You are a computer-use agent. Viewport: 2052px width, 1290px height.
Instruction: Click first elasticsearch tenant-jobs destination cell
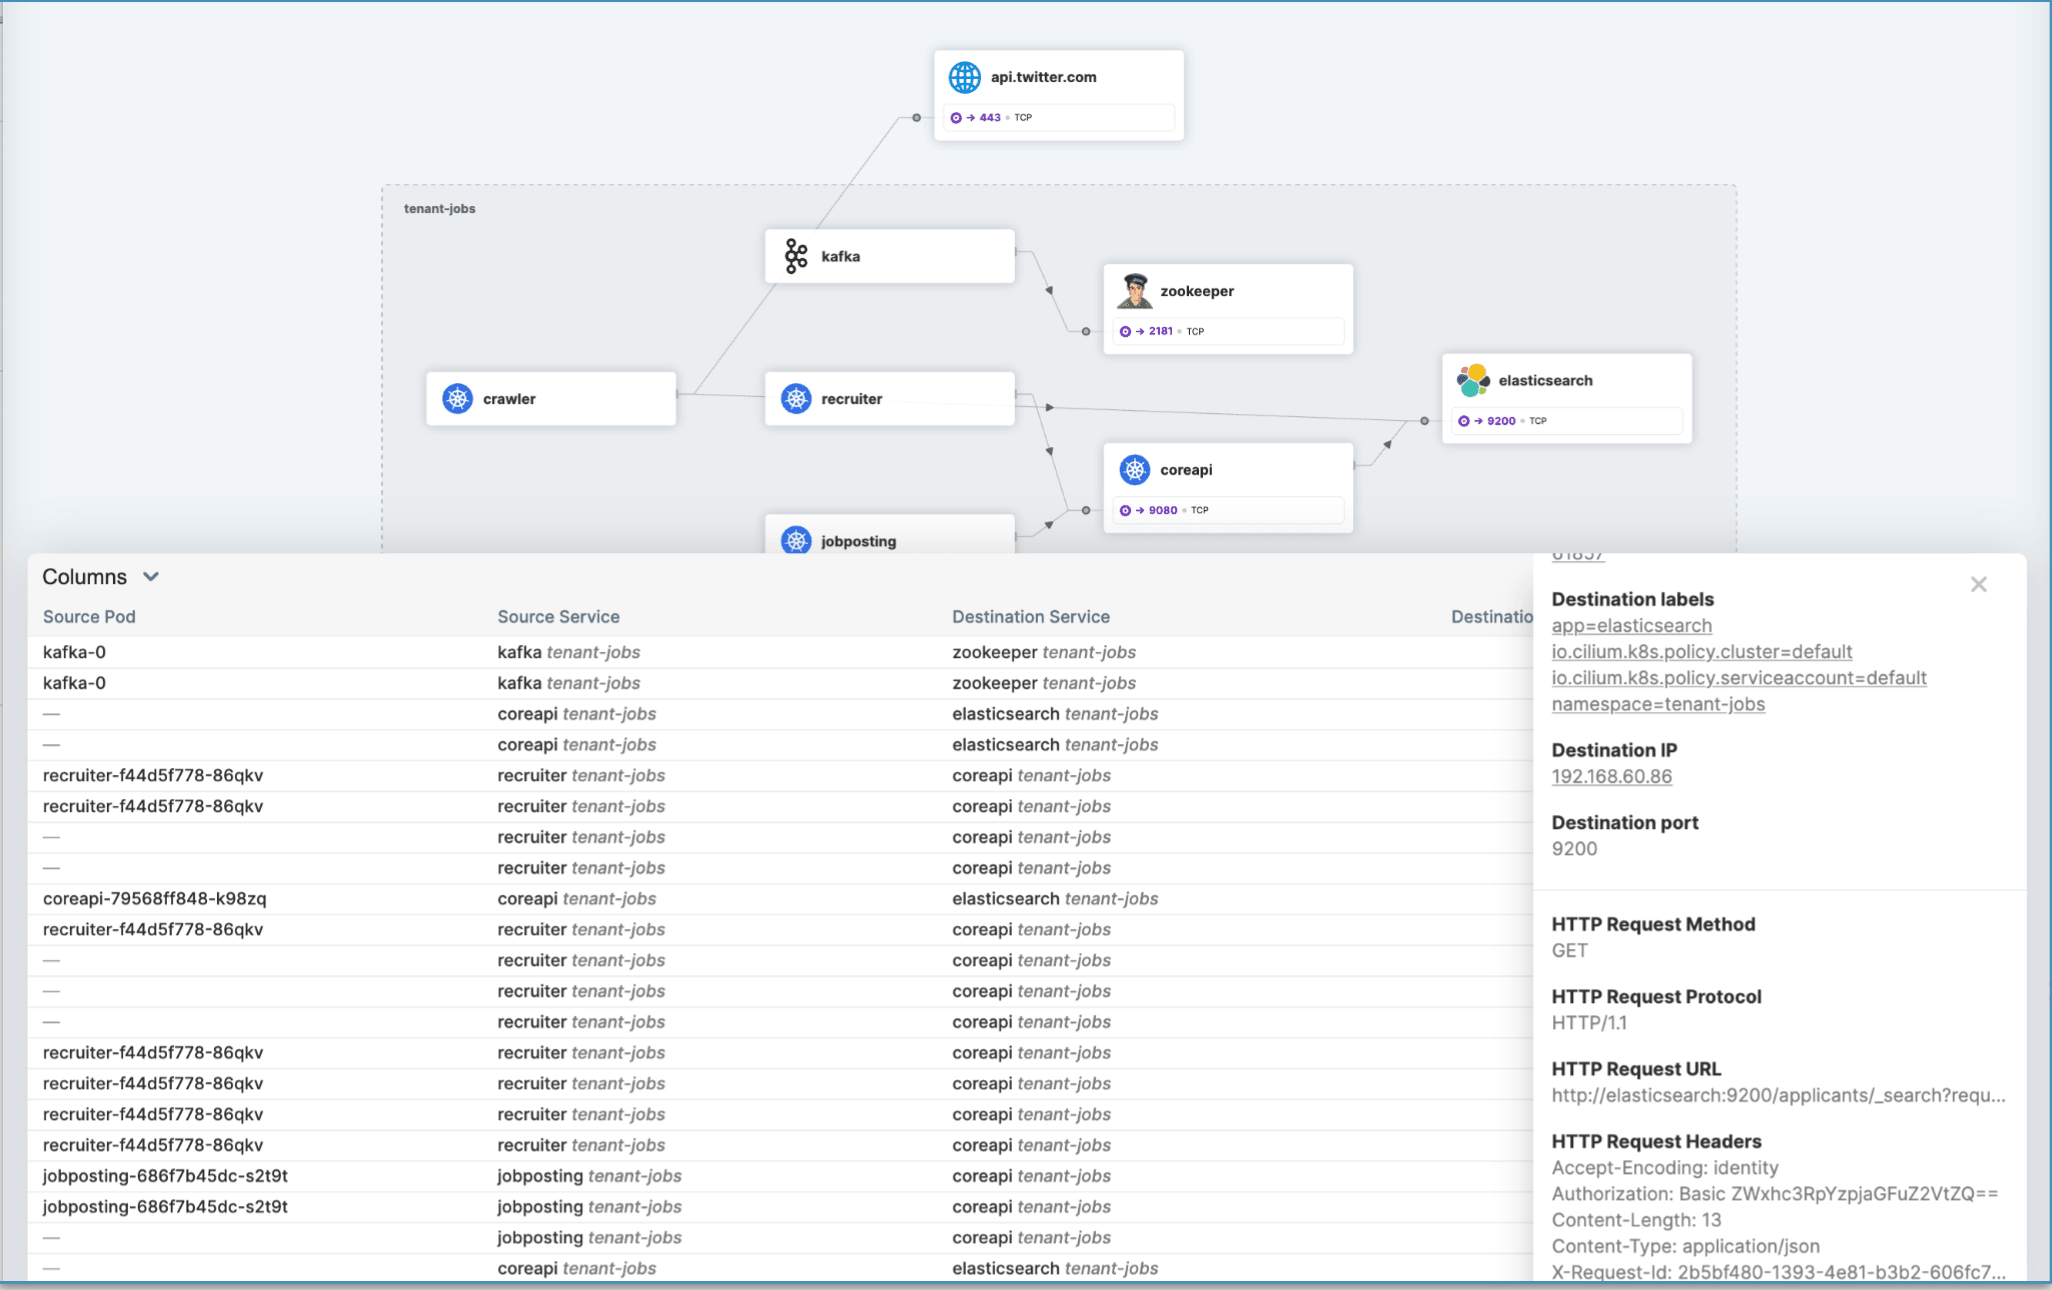[x=1055, y=714]
